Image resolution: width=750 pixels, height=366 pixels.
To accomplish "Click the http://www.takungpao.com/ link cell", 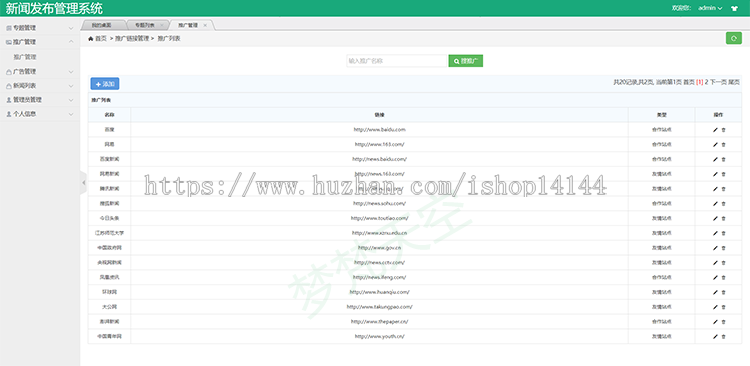I will [x=379, y=307].
